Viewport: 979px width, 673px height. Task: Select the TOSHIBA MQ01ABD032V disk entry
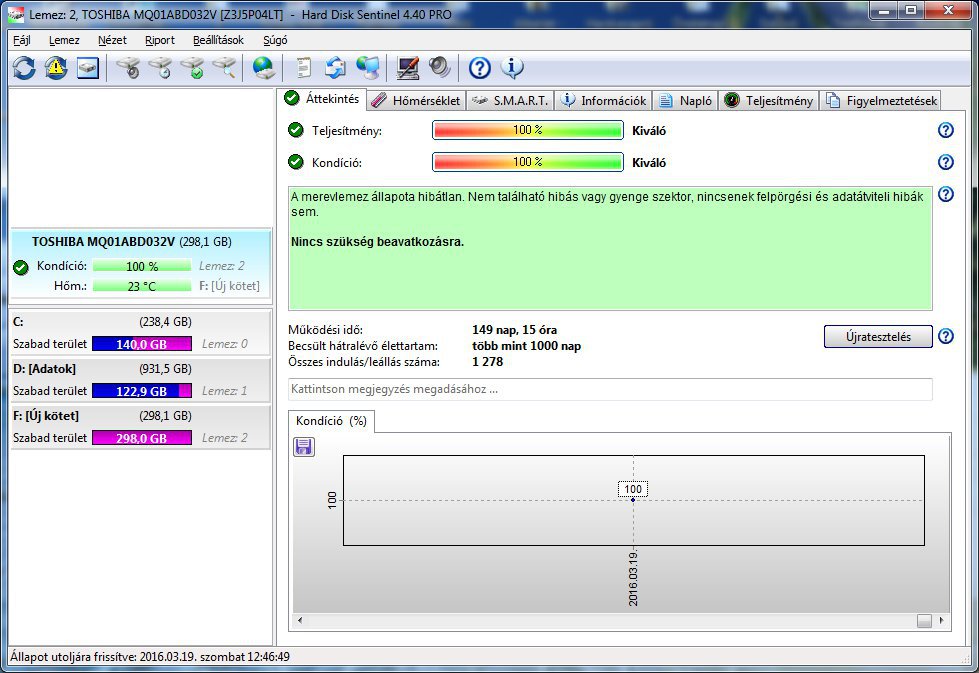pos(141,265)
